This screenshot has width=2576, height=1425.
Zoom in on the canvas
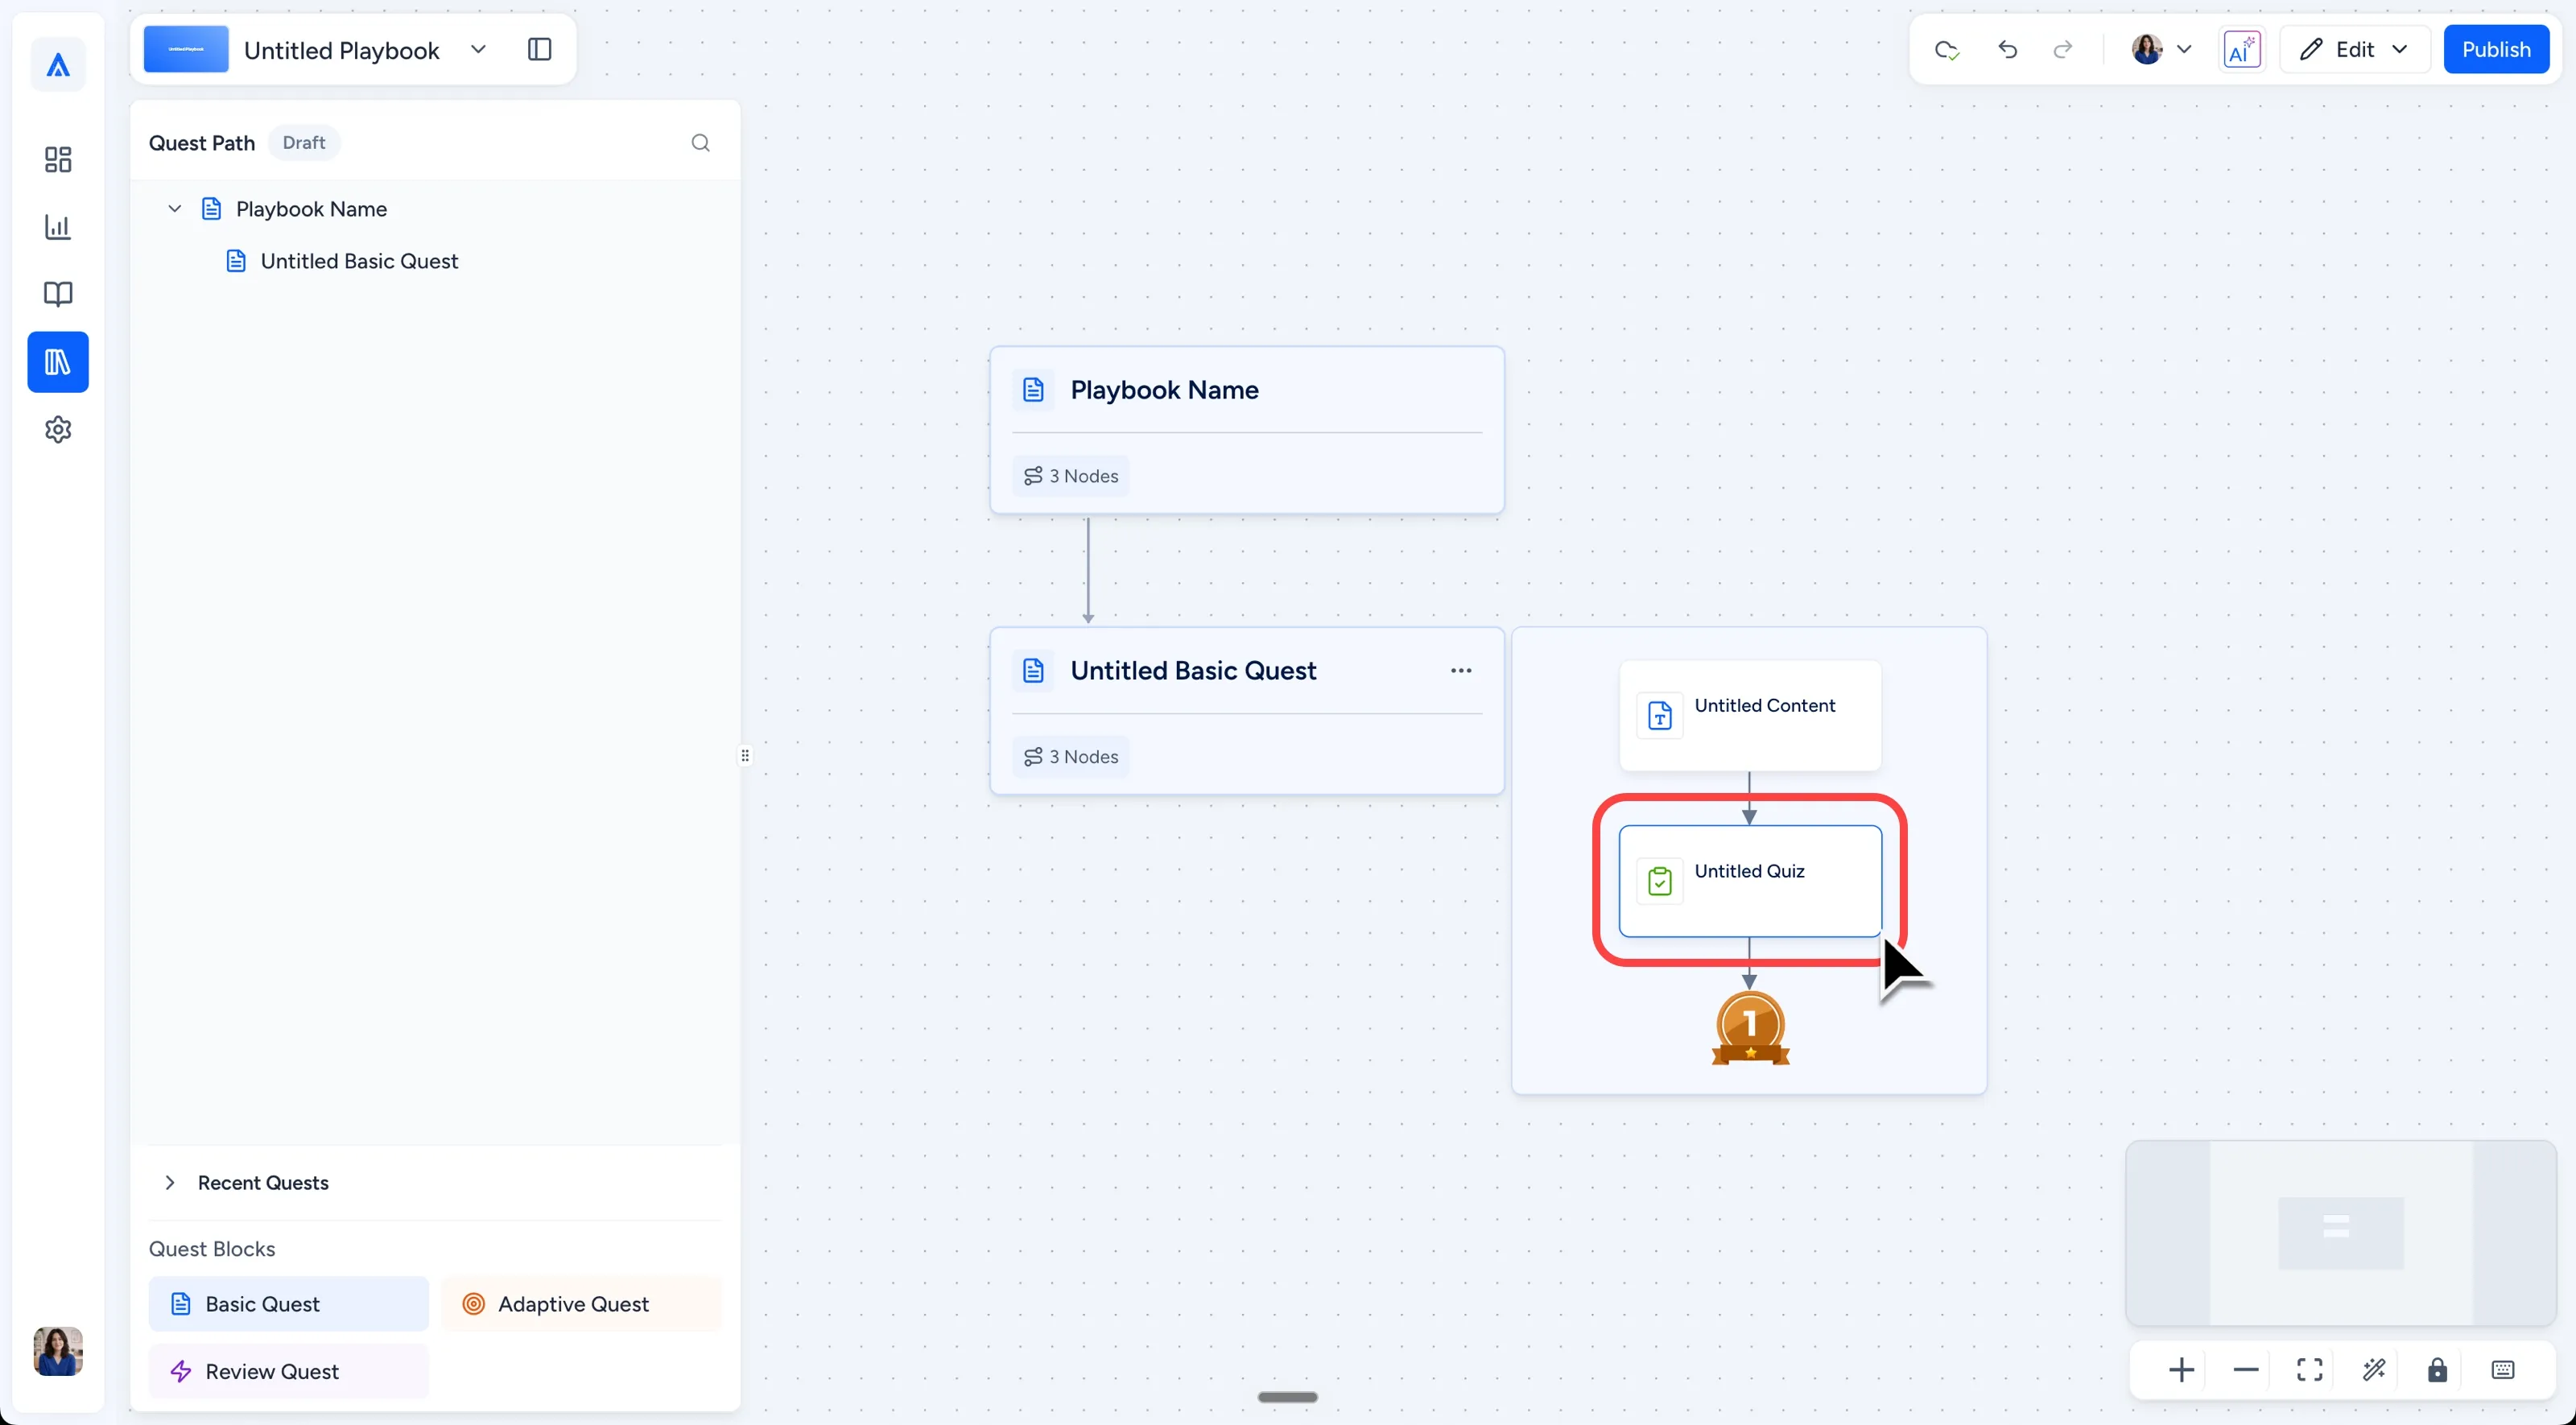[x=2181, y=1369]
